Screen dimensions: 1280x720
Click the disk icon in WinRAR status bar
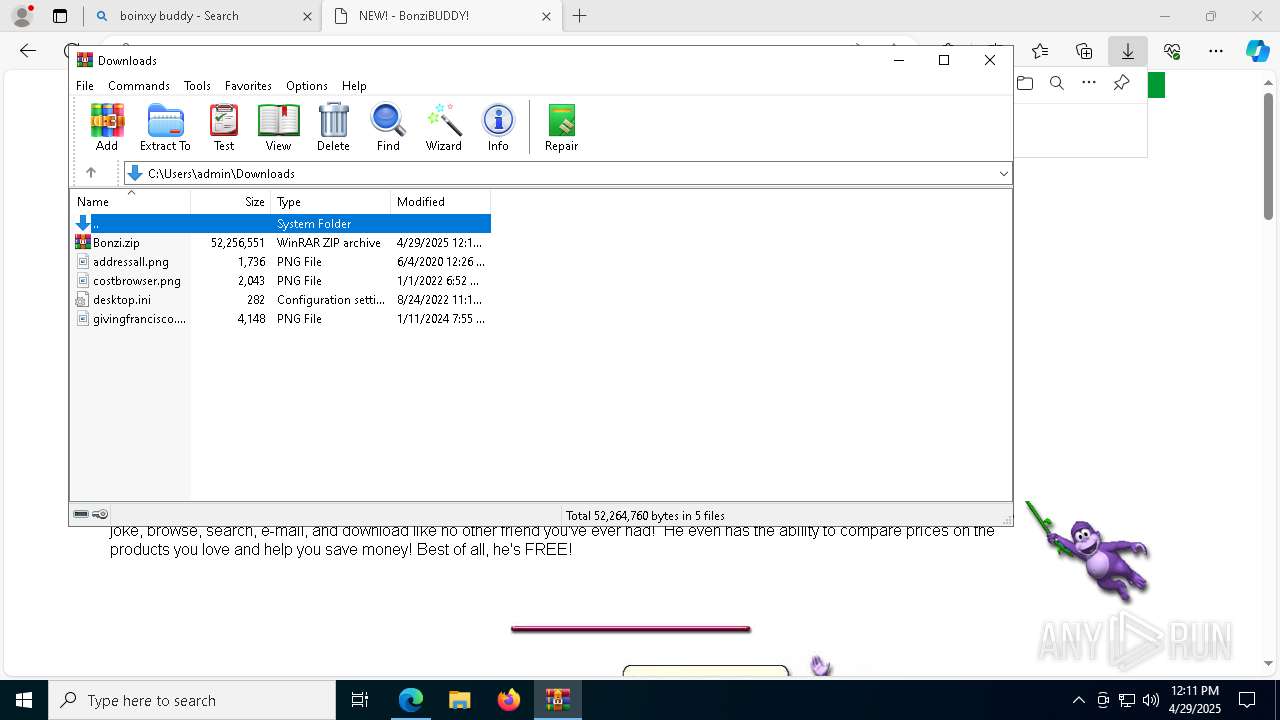click(81, 514)
